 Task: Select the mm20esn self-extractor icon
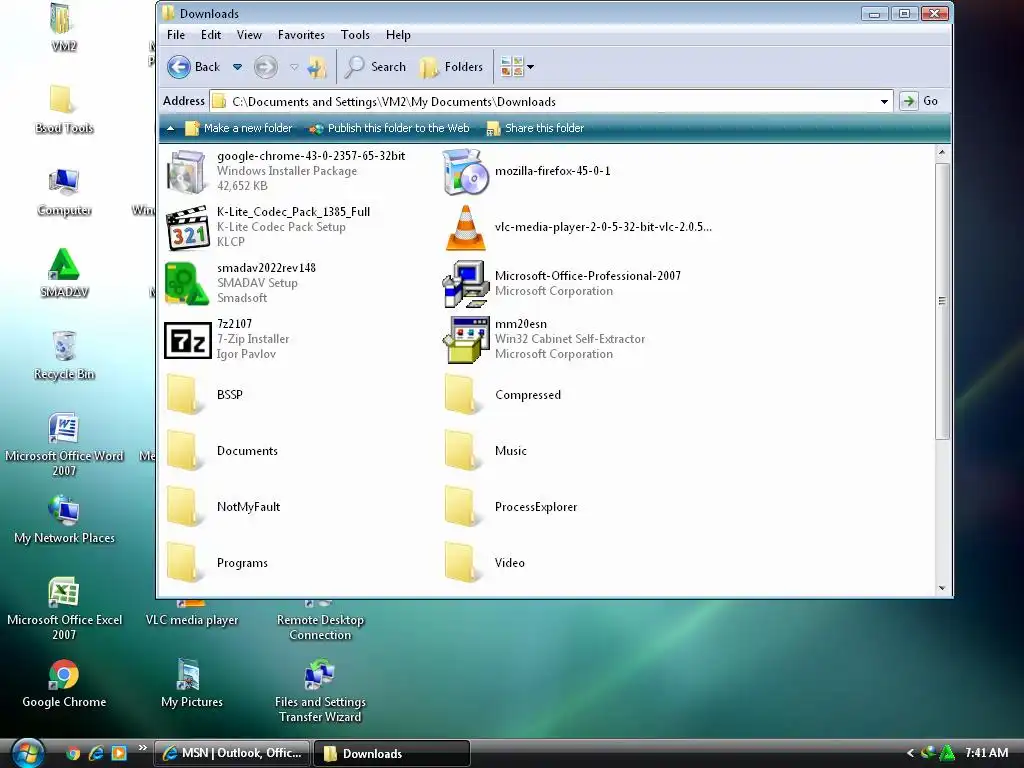465,340
